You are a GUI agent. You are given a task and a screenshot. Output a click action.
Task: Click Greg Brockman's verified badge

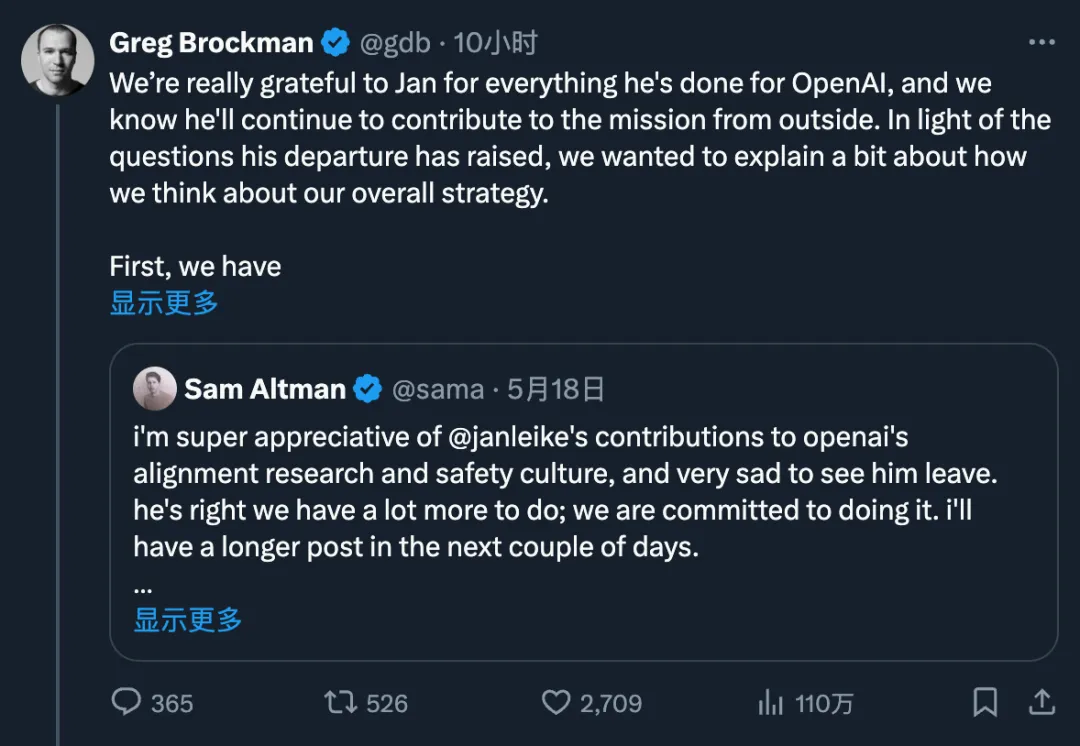(x=334, y=42)
